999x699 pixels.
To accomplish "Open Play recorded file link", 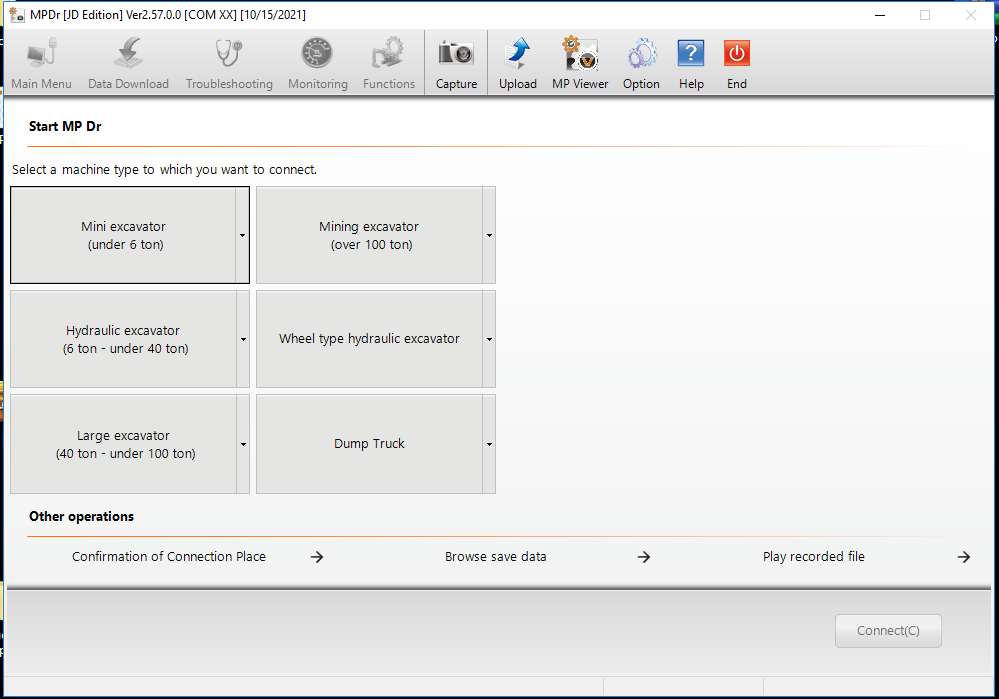I will click(814, 556).
